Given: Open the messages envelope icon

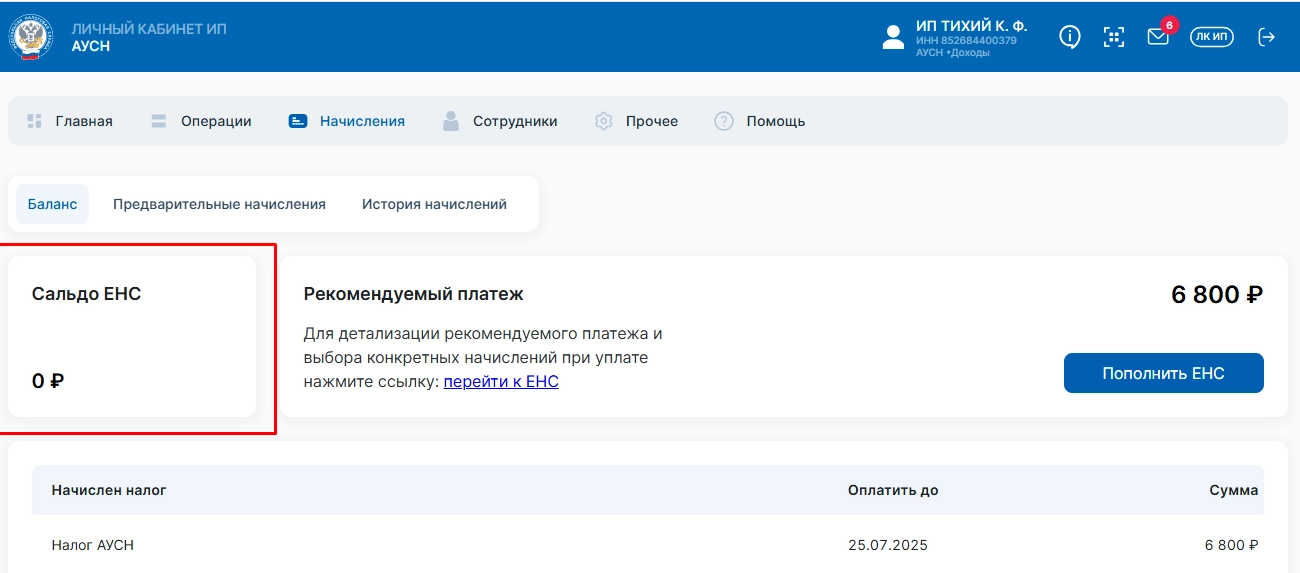Looking at the screenshot, I should click(x=1157, y=38).
